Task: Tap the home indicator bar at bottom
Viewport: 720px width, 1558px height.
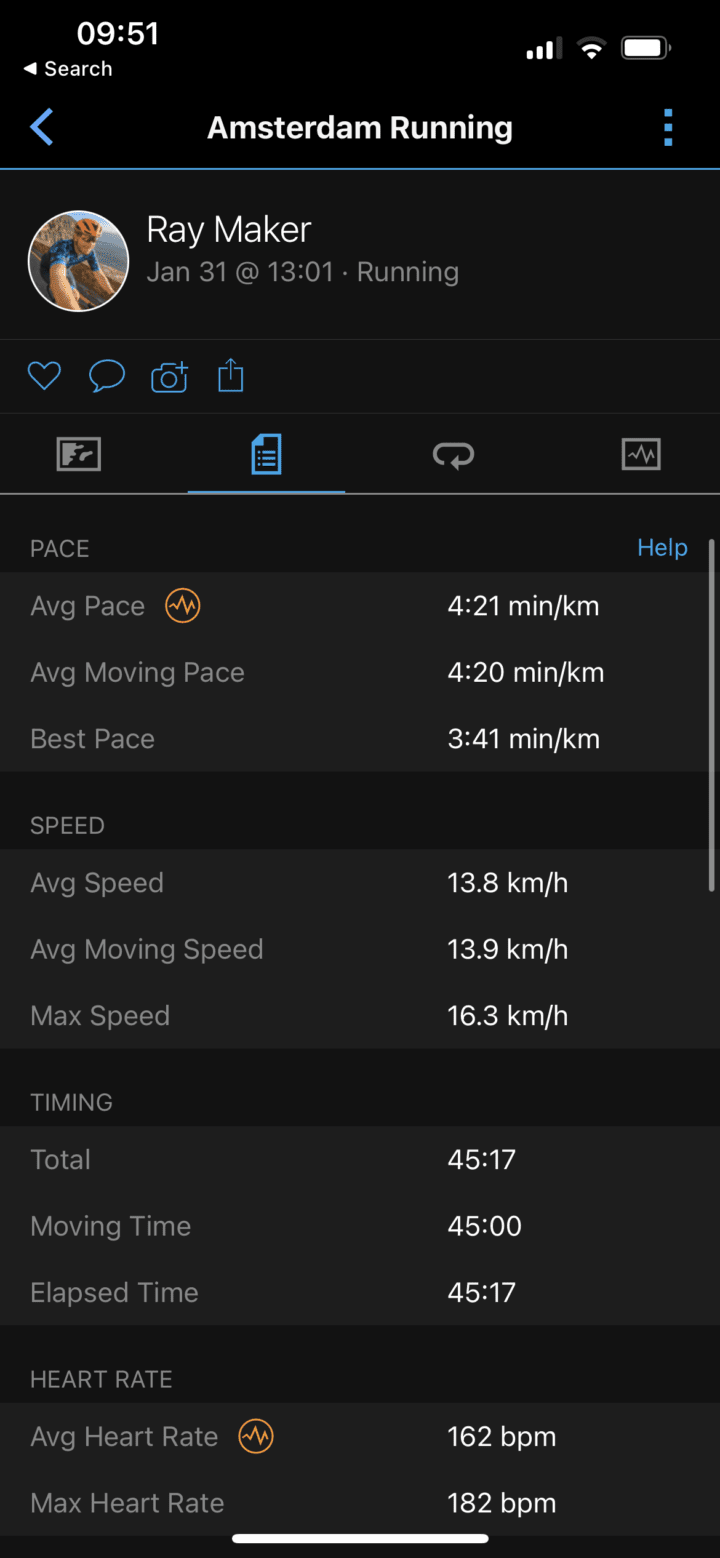Action: [360, 1539]
